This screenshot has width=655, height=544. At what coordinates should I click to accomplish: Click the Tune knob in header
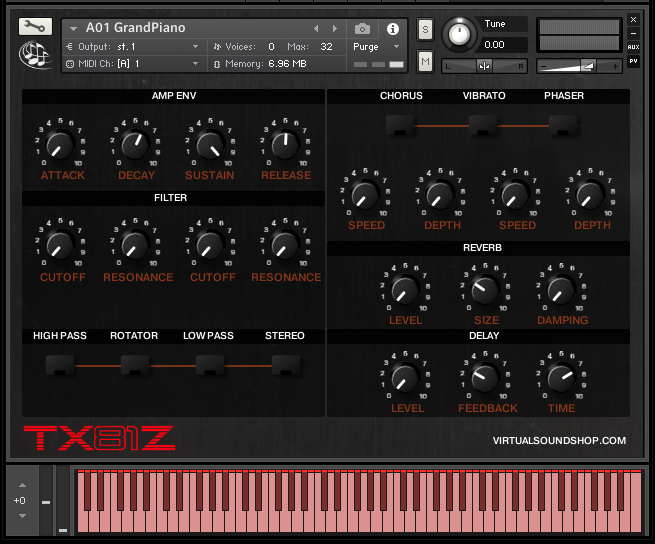[459, 34]
